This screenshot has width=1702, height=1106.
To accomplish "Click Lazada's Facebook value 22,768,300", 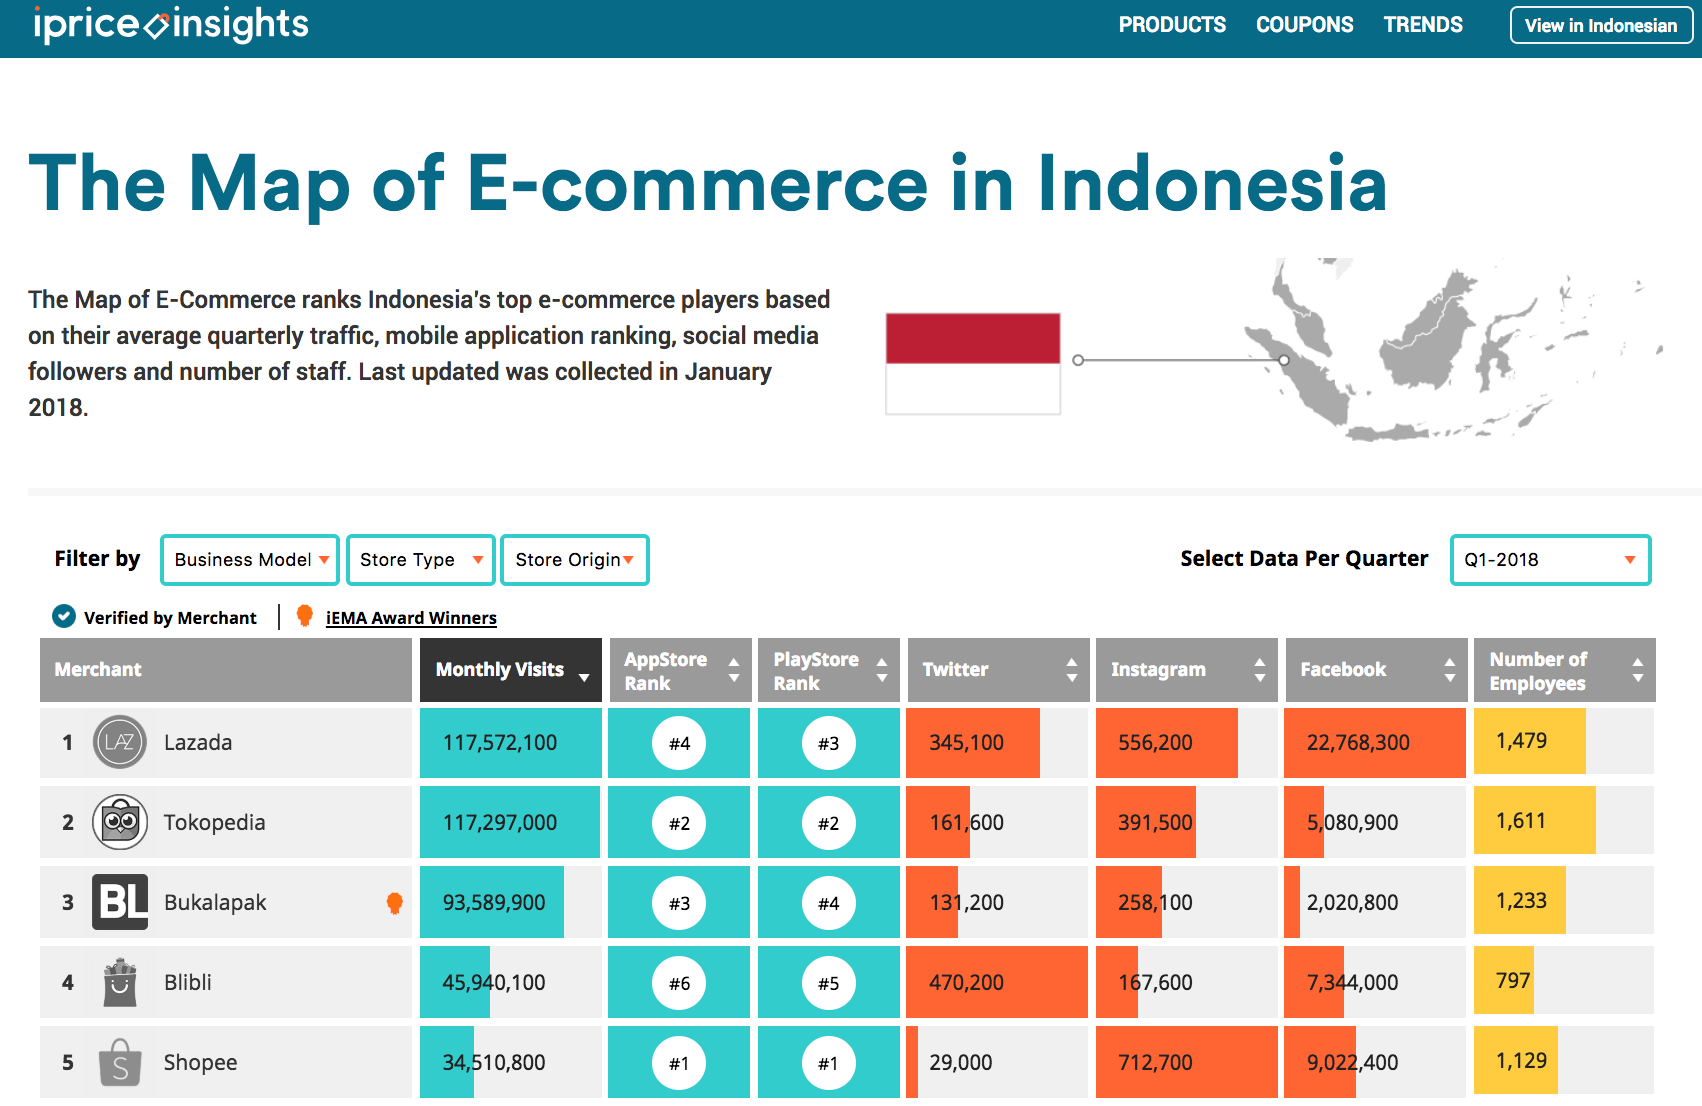I will 1358,743.
